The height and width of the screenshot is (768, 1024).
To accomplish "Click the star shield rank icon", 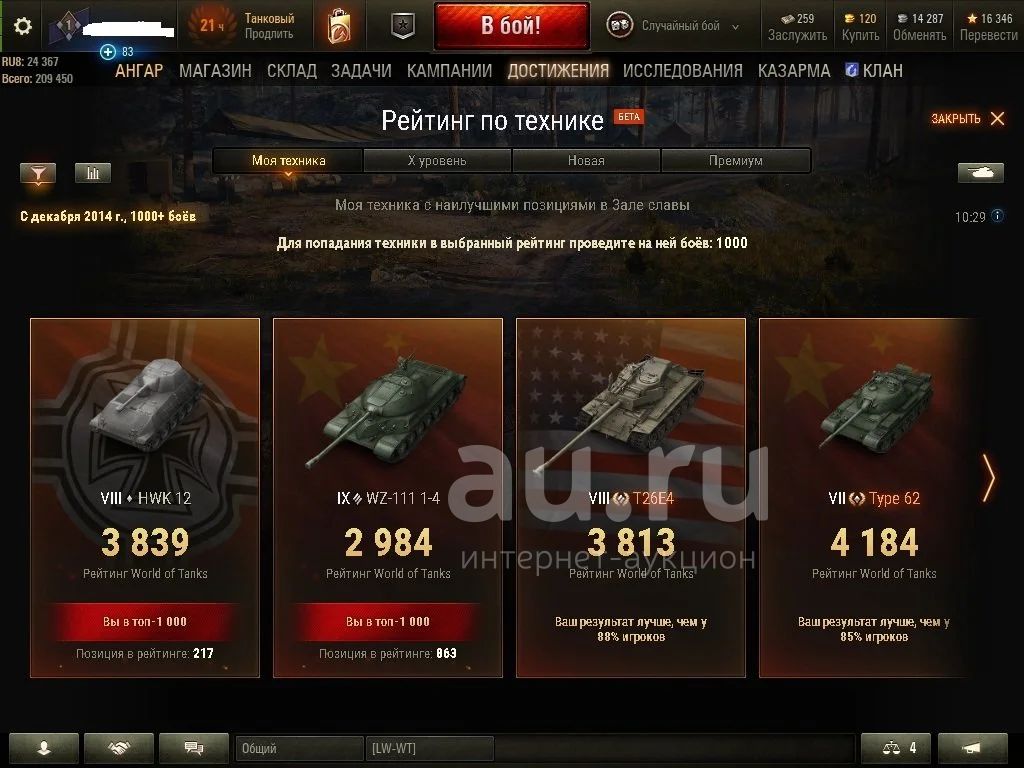I will (x=403, y=26).
